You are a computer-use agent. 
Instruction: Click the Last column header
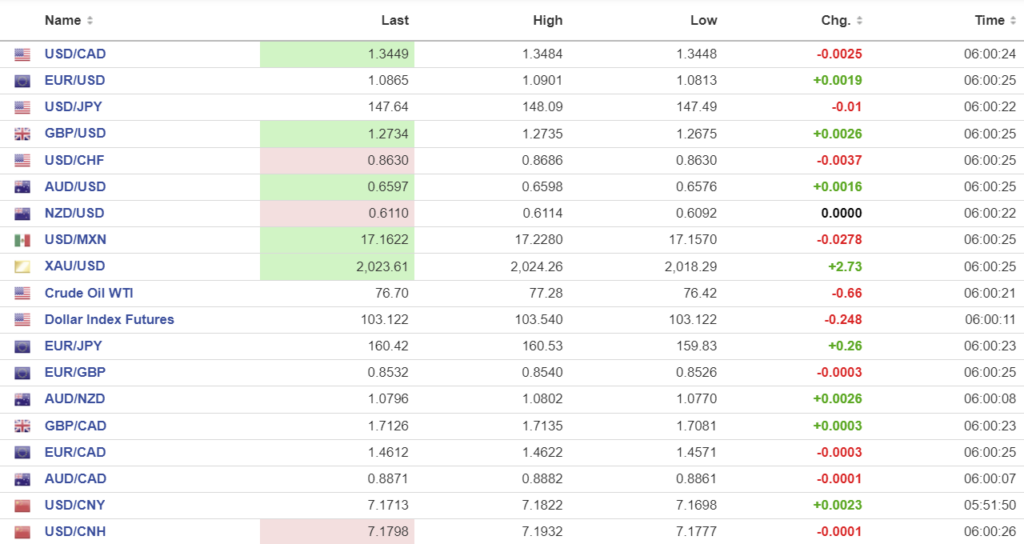(x=395, y=20)
